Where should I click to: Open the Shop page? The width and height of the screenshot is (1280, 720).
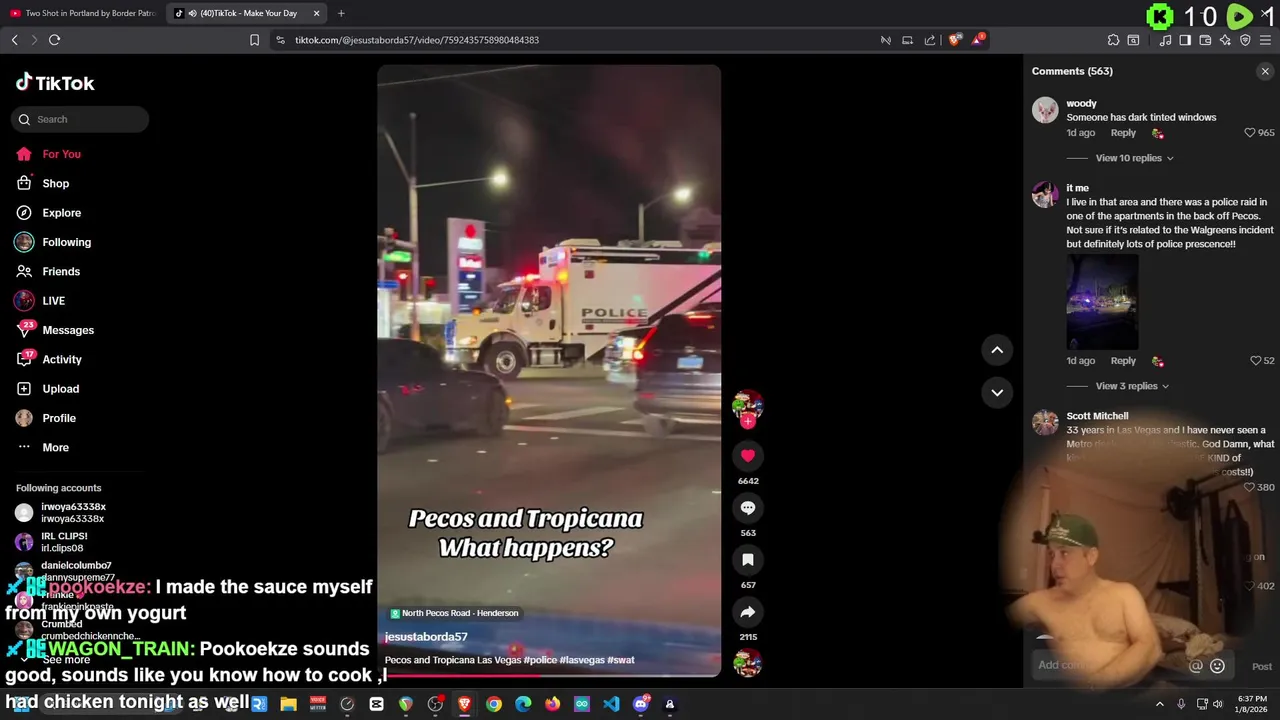(55, 183)
